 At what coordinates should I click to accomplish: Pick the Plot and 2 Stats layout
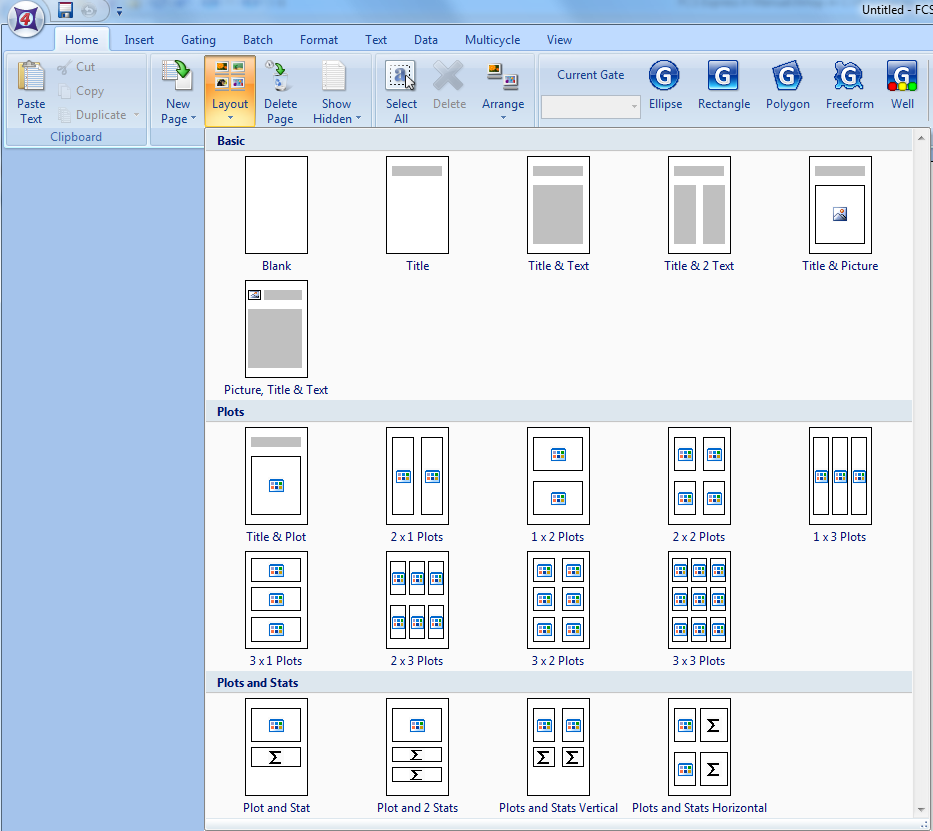(x=417, y=747)
